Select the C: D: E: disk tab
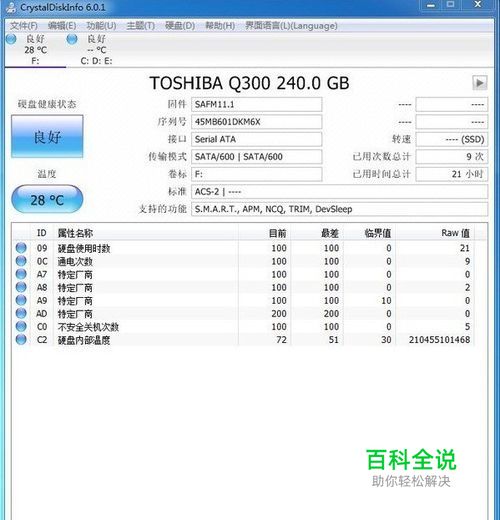 pos(96,50)
